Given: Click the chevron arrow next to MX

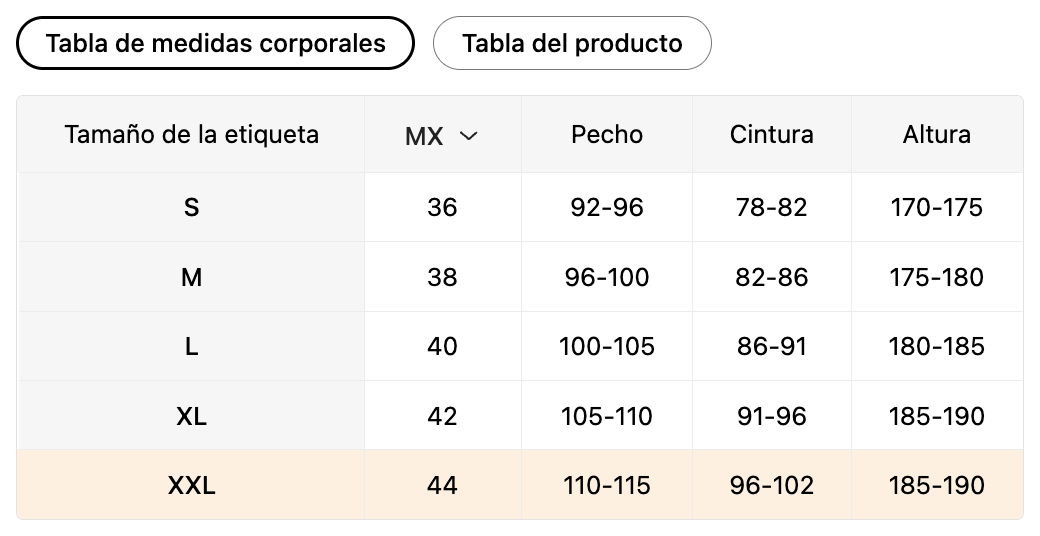Looking at the screenshot, I should coord(468,136).
